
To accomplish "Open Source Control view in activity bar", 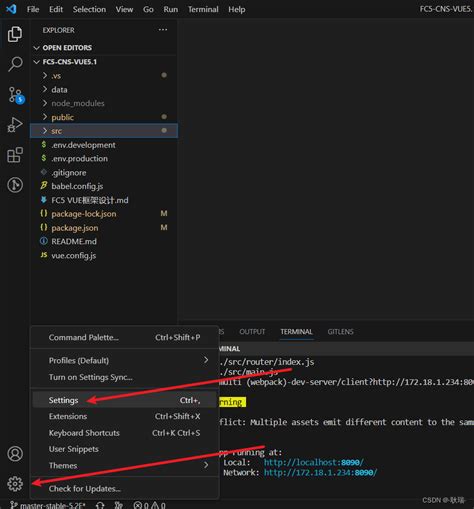I will [16, 95].
